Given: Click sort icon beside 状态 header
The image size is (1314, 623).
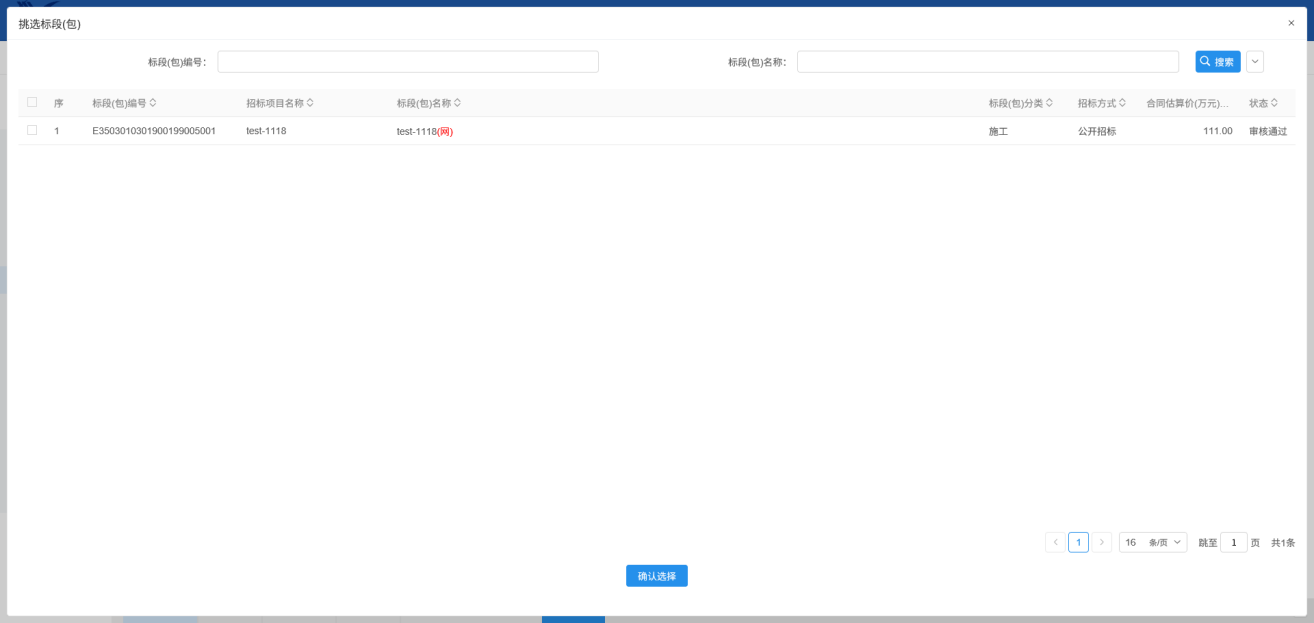Looking at the screenshot, I should (x=1274, y=103).
